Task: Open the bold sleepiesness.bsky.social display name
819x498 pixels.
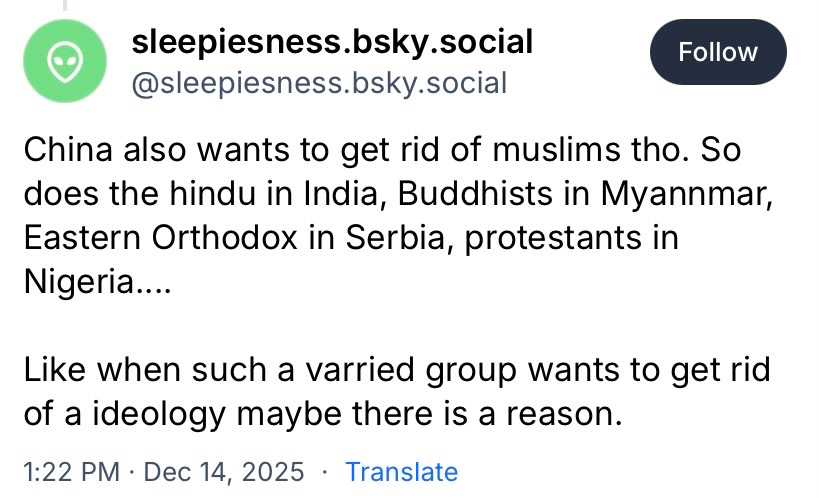Action: 332,42
